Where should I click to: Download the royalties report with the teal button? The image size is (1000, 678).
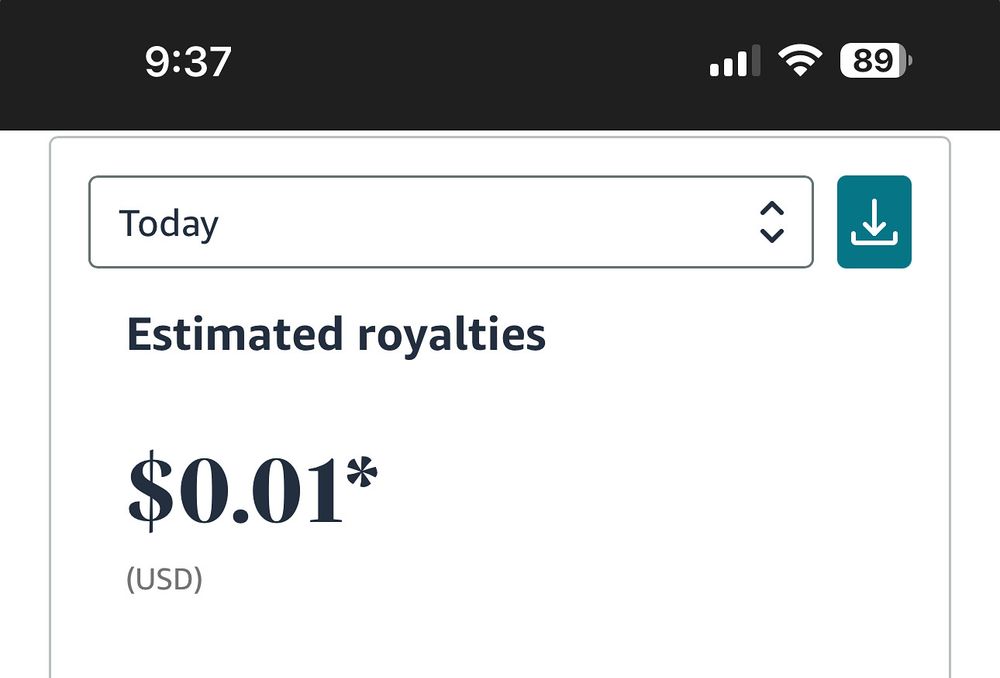tap(874, 222)
